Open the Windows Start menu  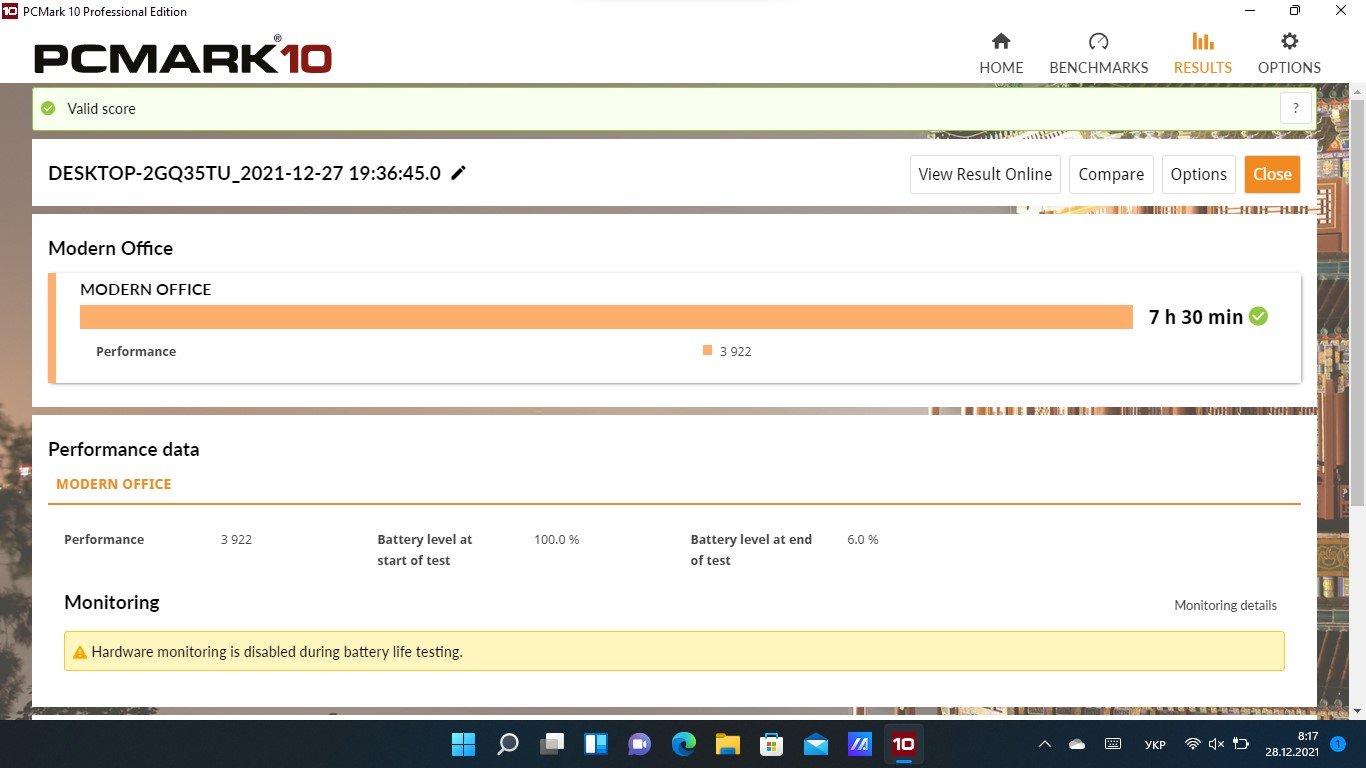(463, 744)
